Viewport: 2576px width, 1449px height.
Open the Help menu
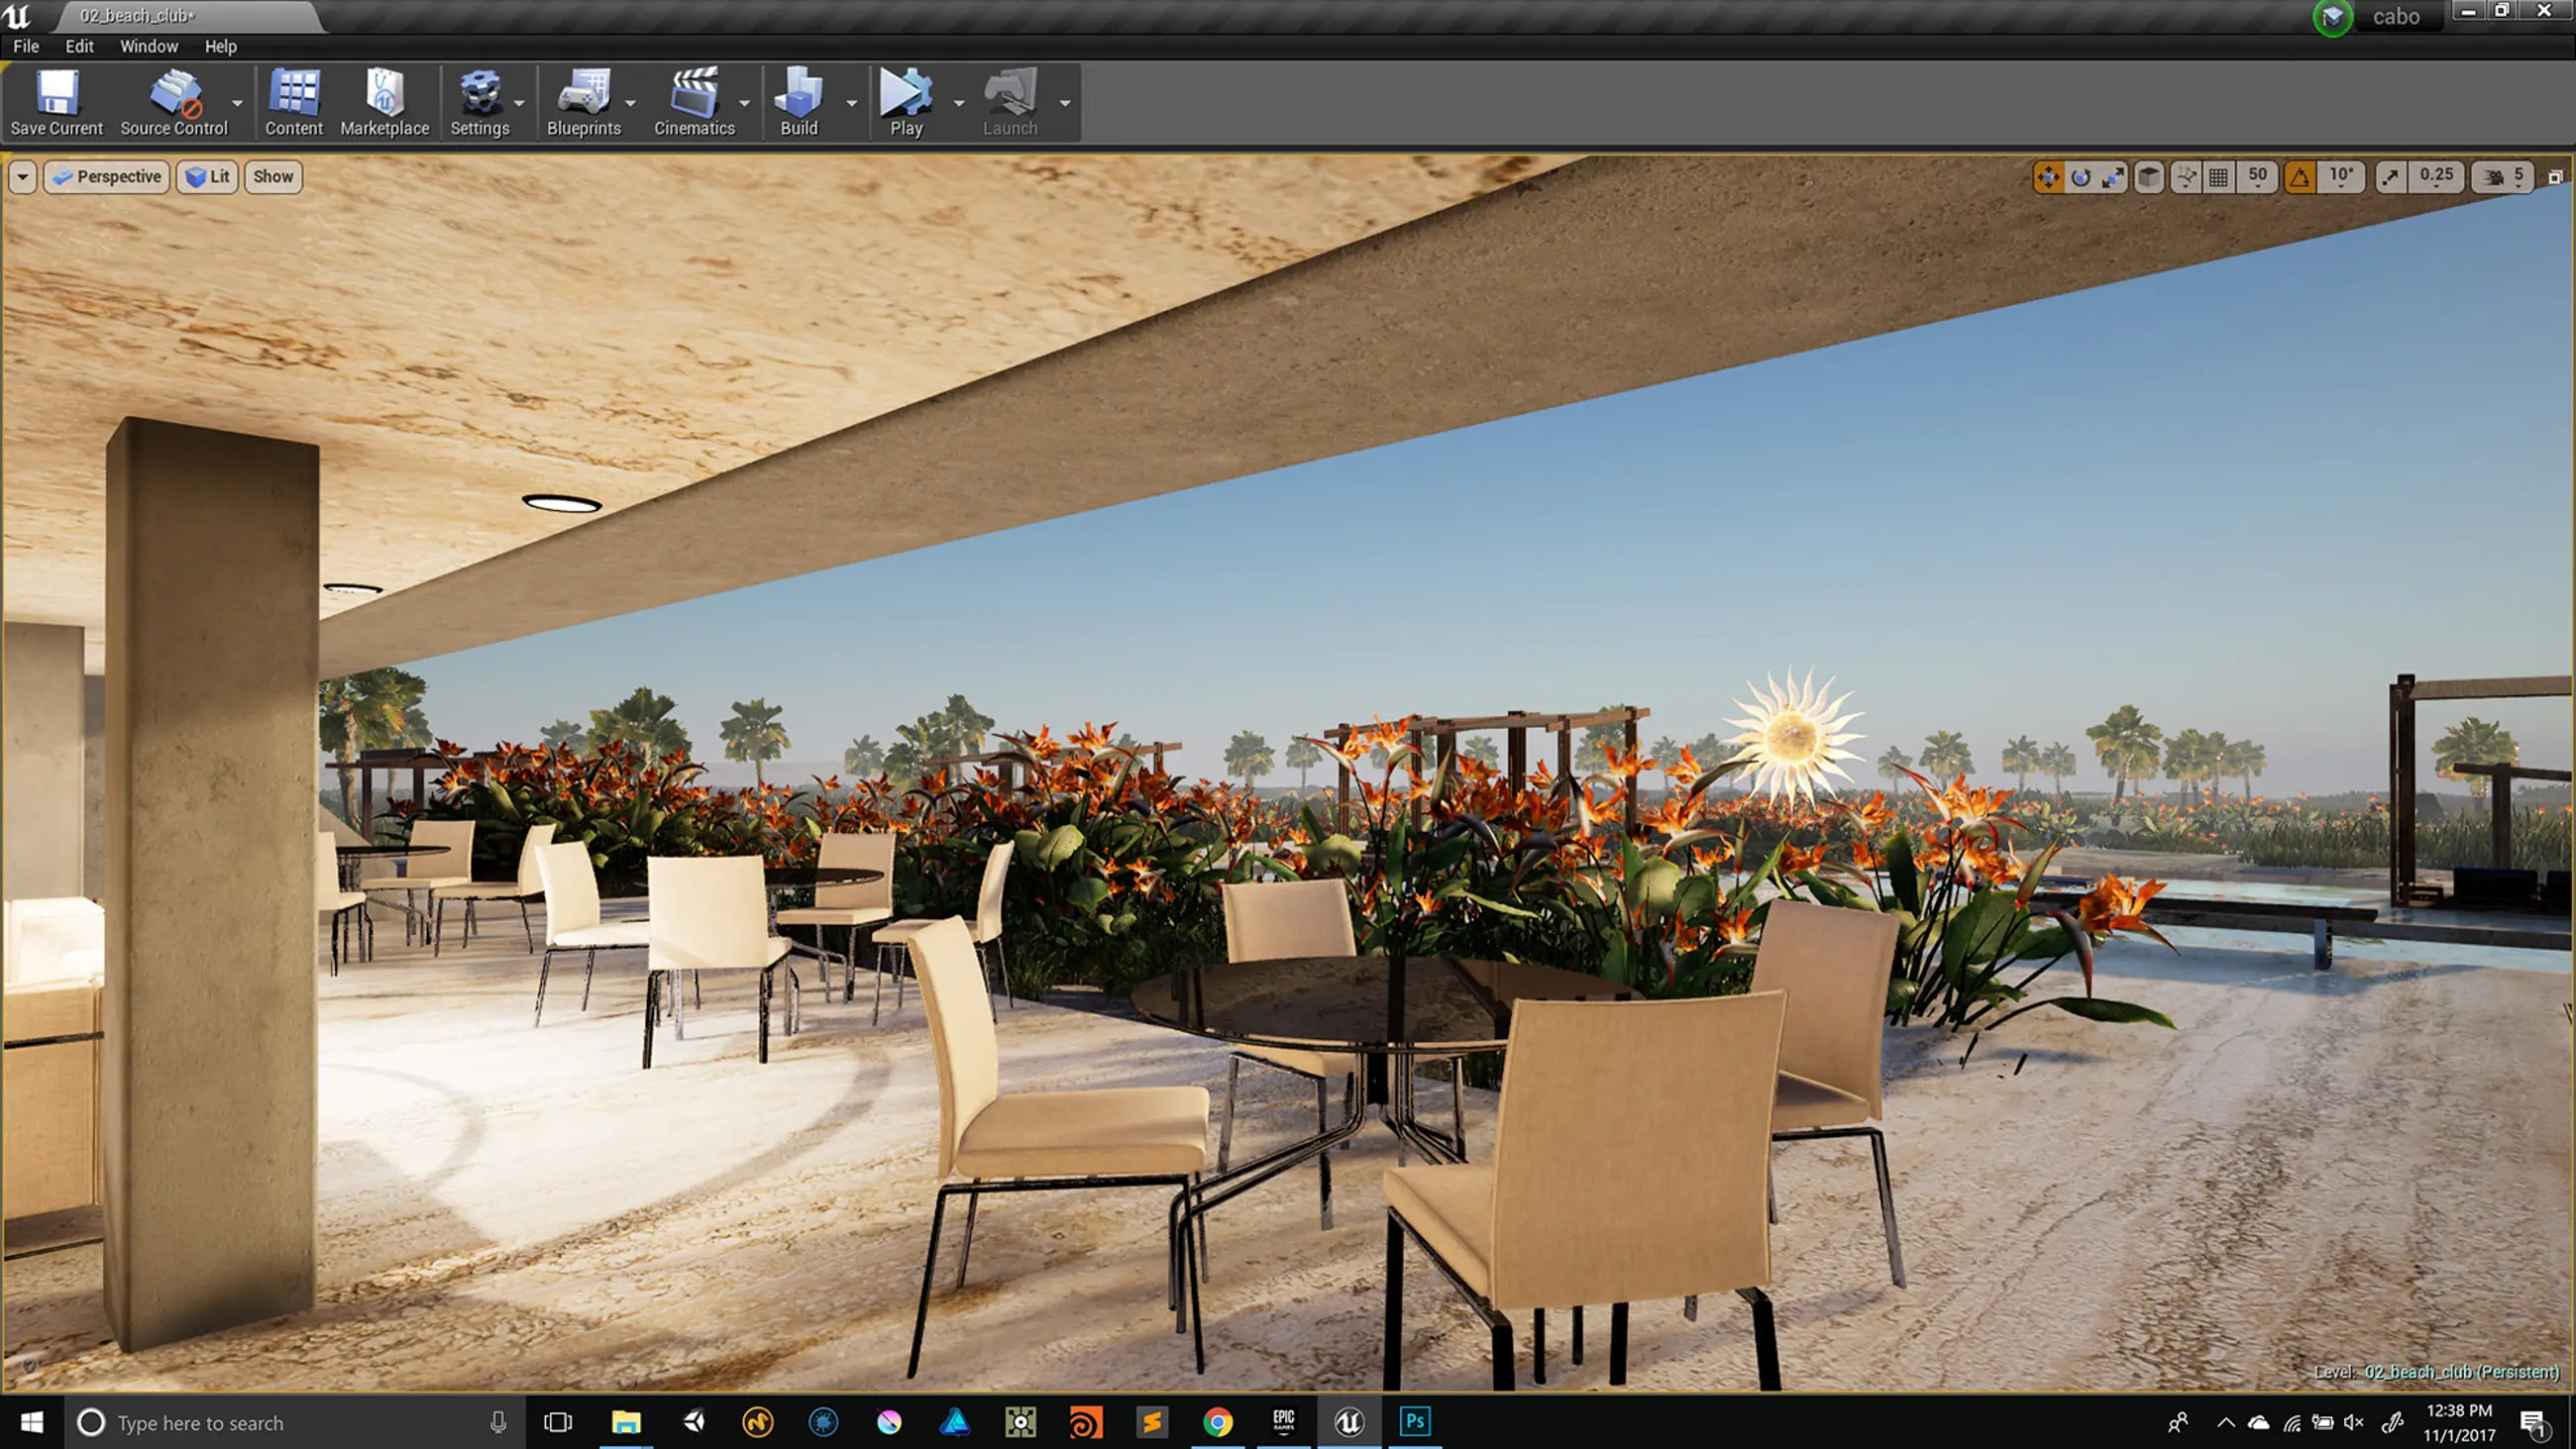[221, 46]
